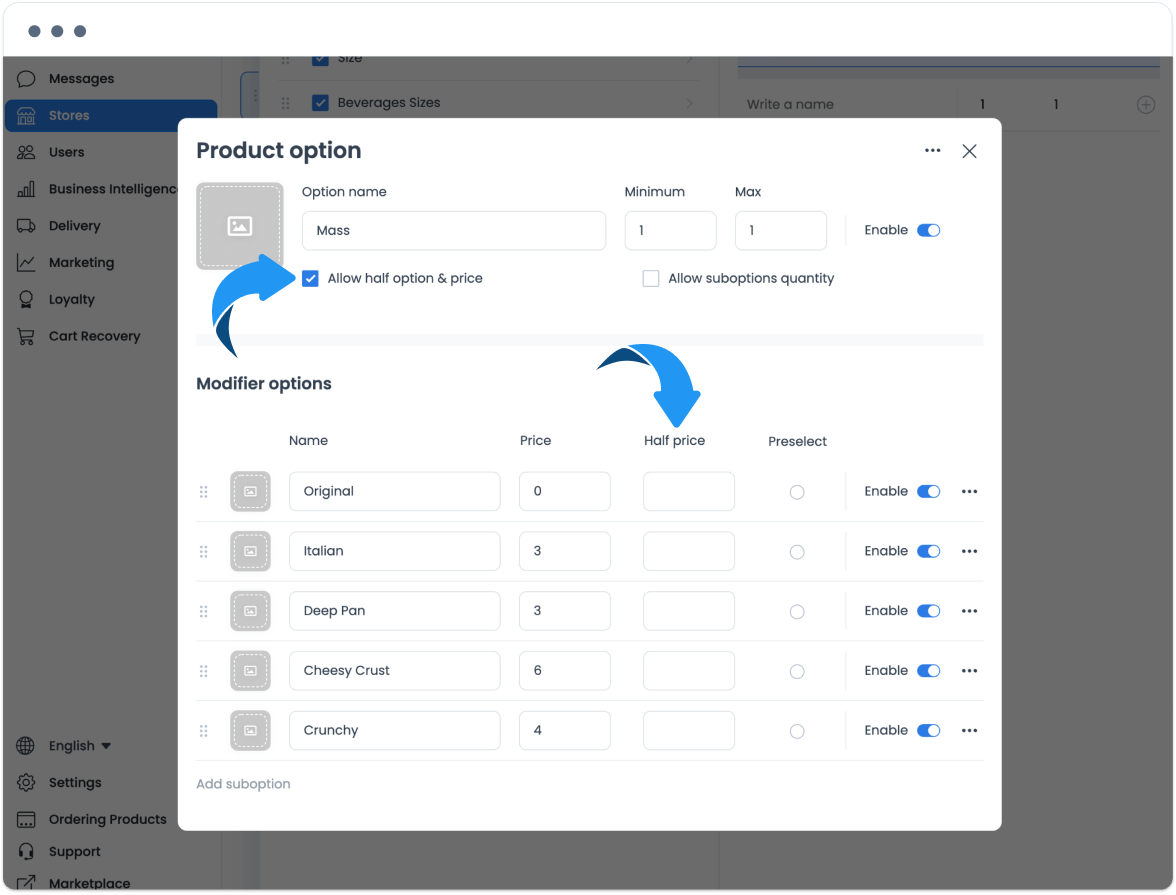Click the Cart Recovery cart icon

point(26,336)
